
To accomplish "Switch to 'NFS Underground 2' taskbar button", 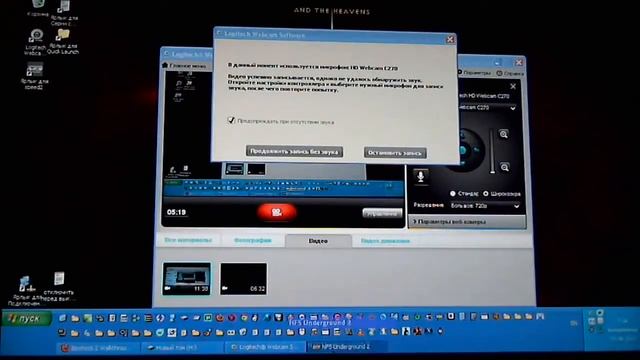I will tap(347, 347).
